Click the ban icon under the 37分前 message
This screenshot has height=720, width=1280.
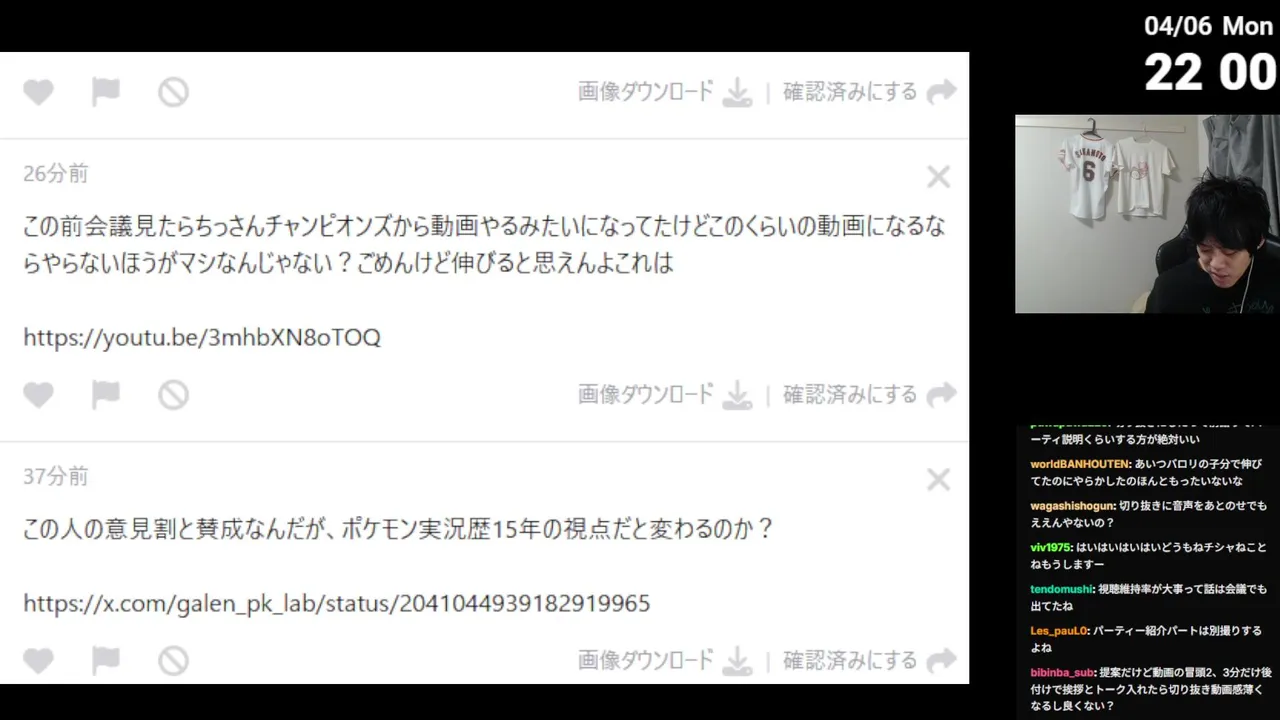pos(173,661)
